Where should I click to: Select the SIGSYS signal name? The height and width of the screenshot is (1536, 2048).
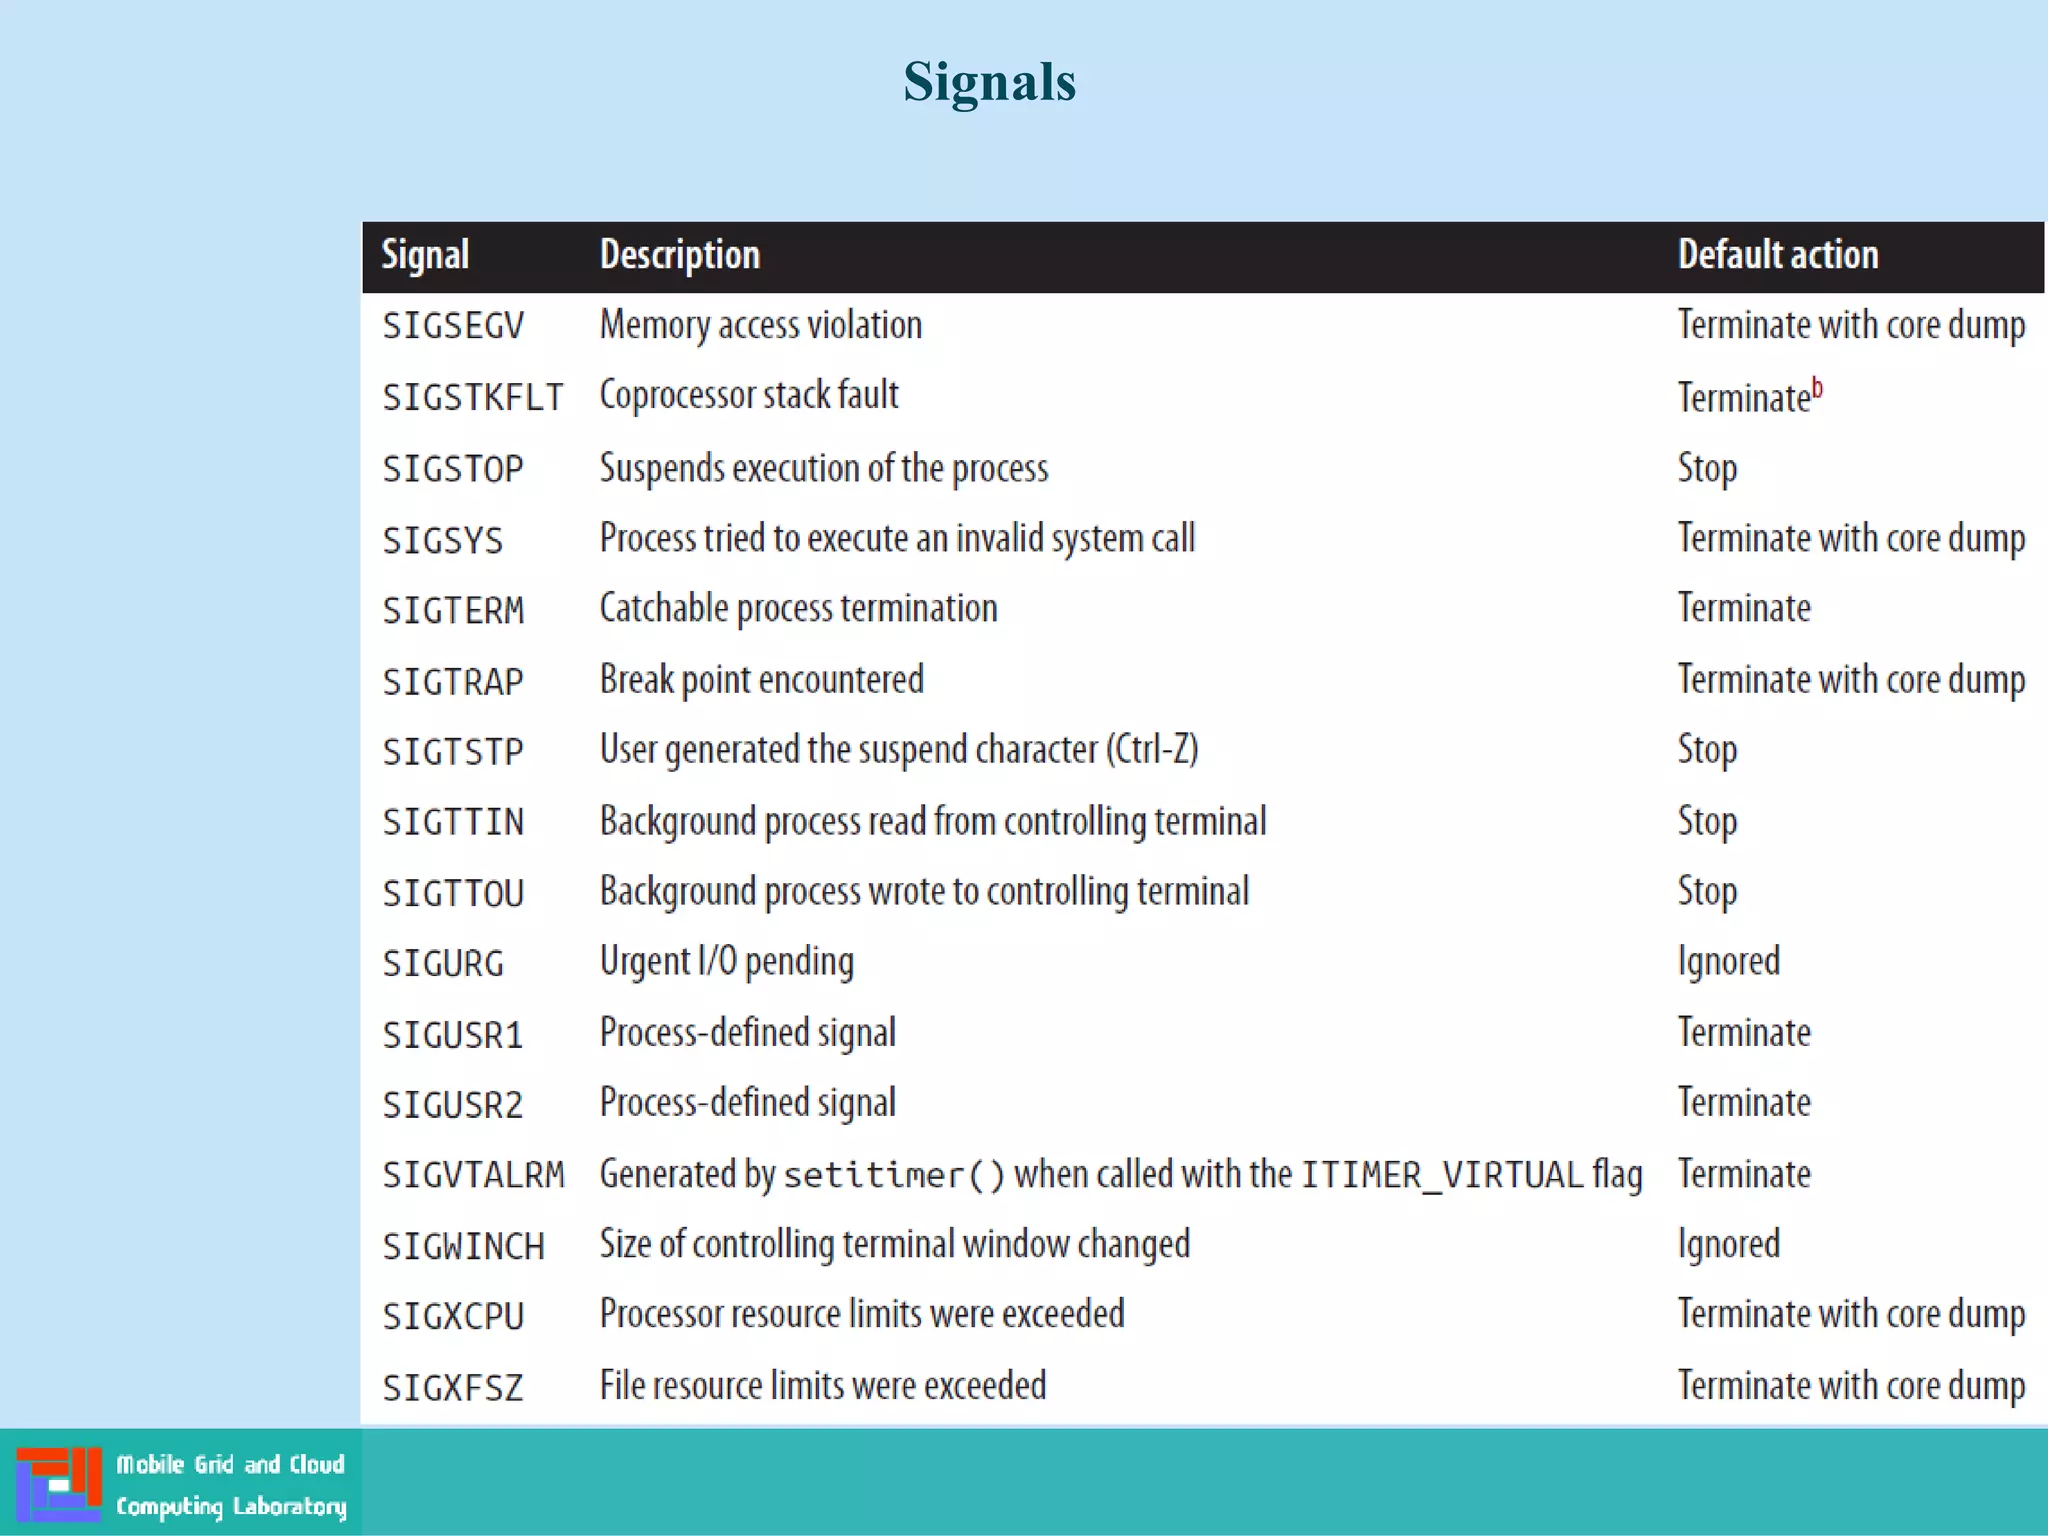[443, 540]
